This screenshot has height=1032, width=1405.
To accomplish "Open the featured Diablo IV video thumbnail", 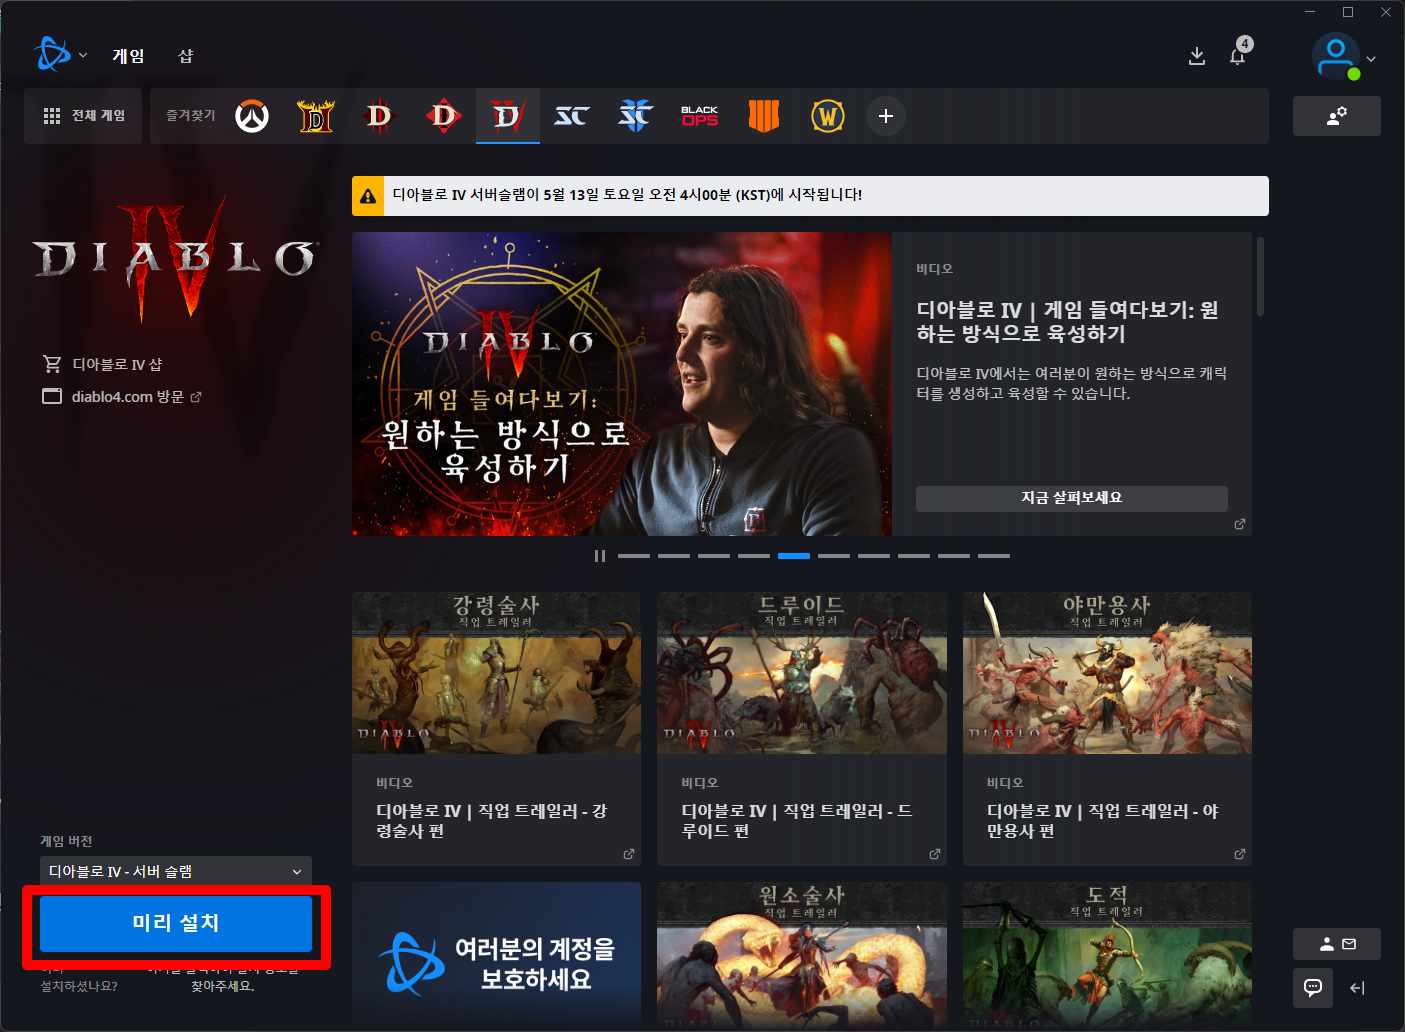I will click(x=622, y=384).
